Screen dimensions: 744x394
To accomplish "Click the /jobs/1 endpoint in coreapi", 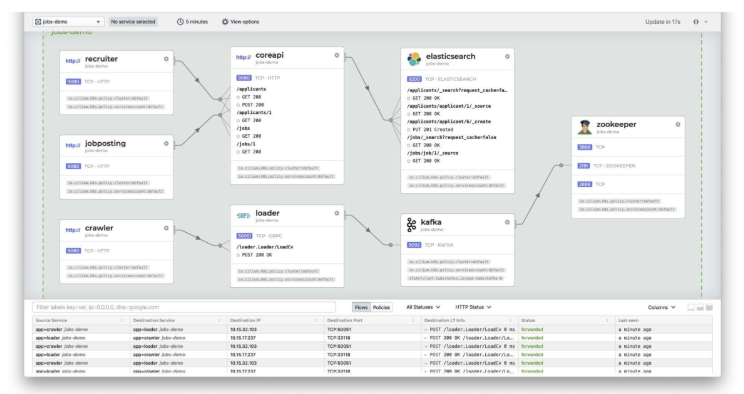I will click(x=246, y=144).
